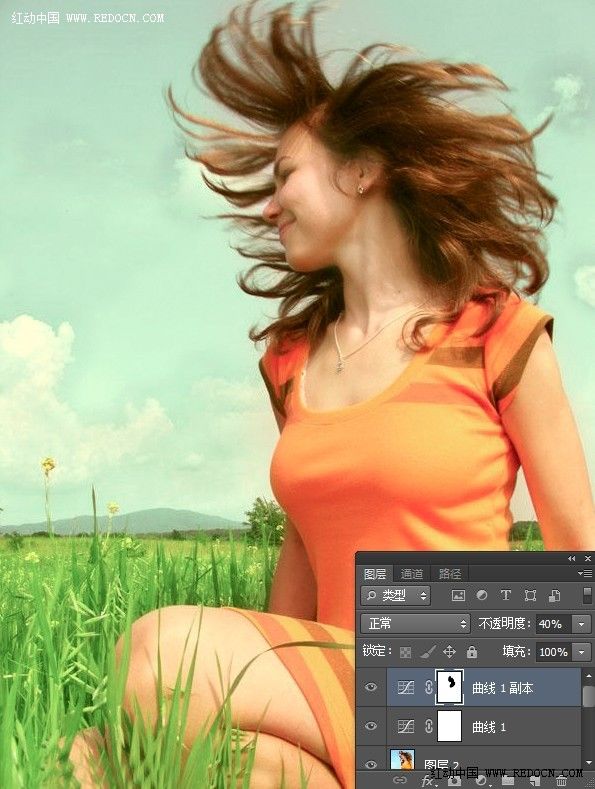
Task: Open the layers panel flyout menu
Action: [x=584, y=573]
